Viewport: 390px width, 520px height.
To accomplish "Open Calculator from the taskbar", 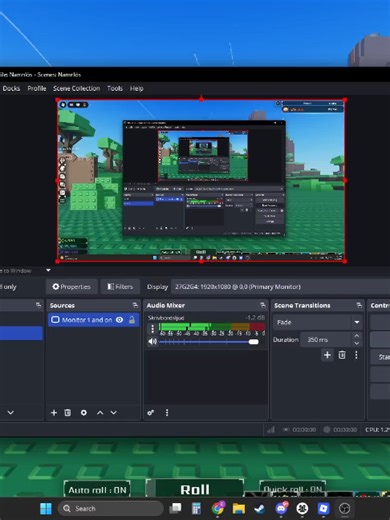I will pos(196,508).
